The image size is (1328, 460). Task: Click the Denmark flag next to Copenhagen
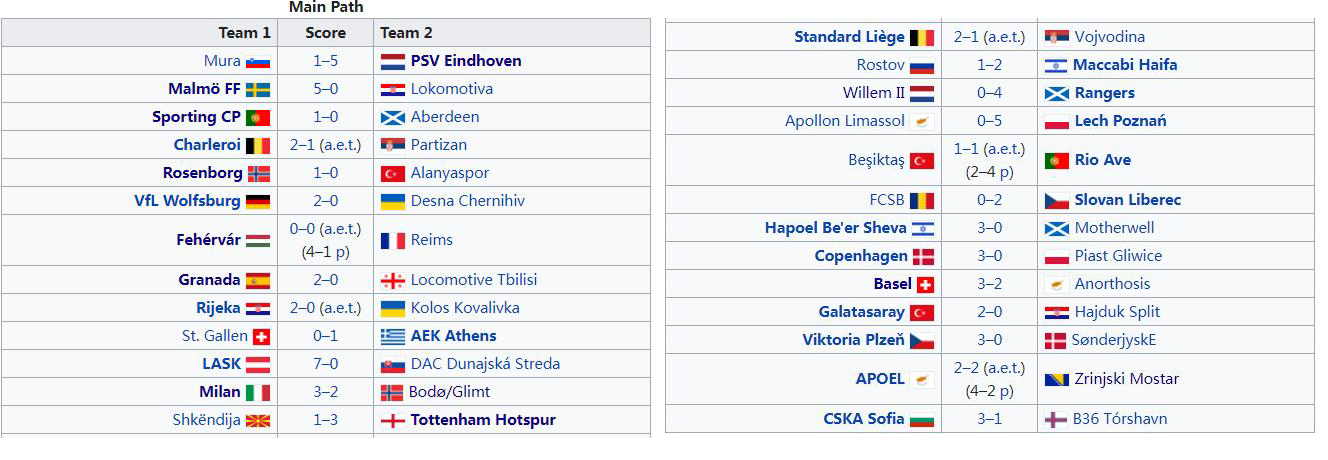(x=922, y=256)
